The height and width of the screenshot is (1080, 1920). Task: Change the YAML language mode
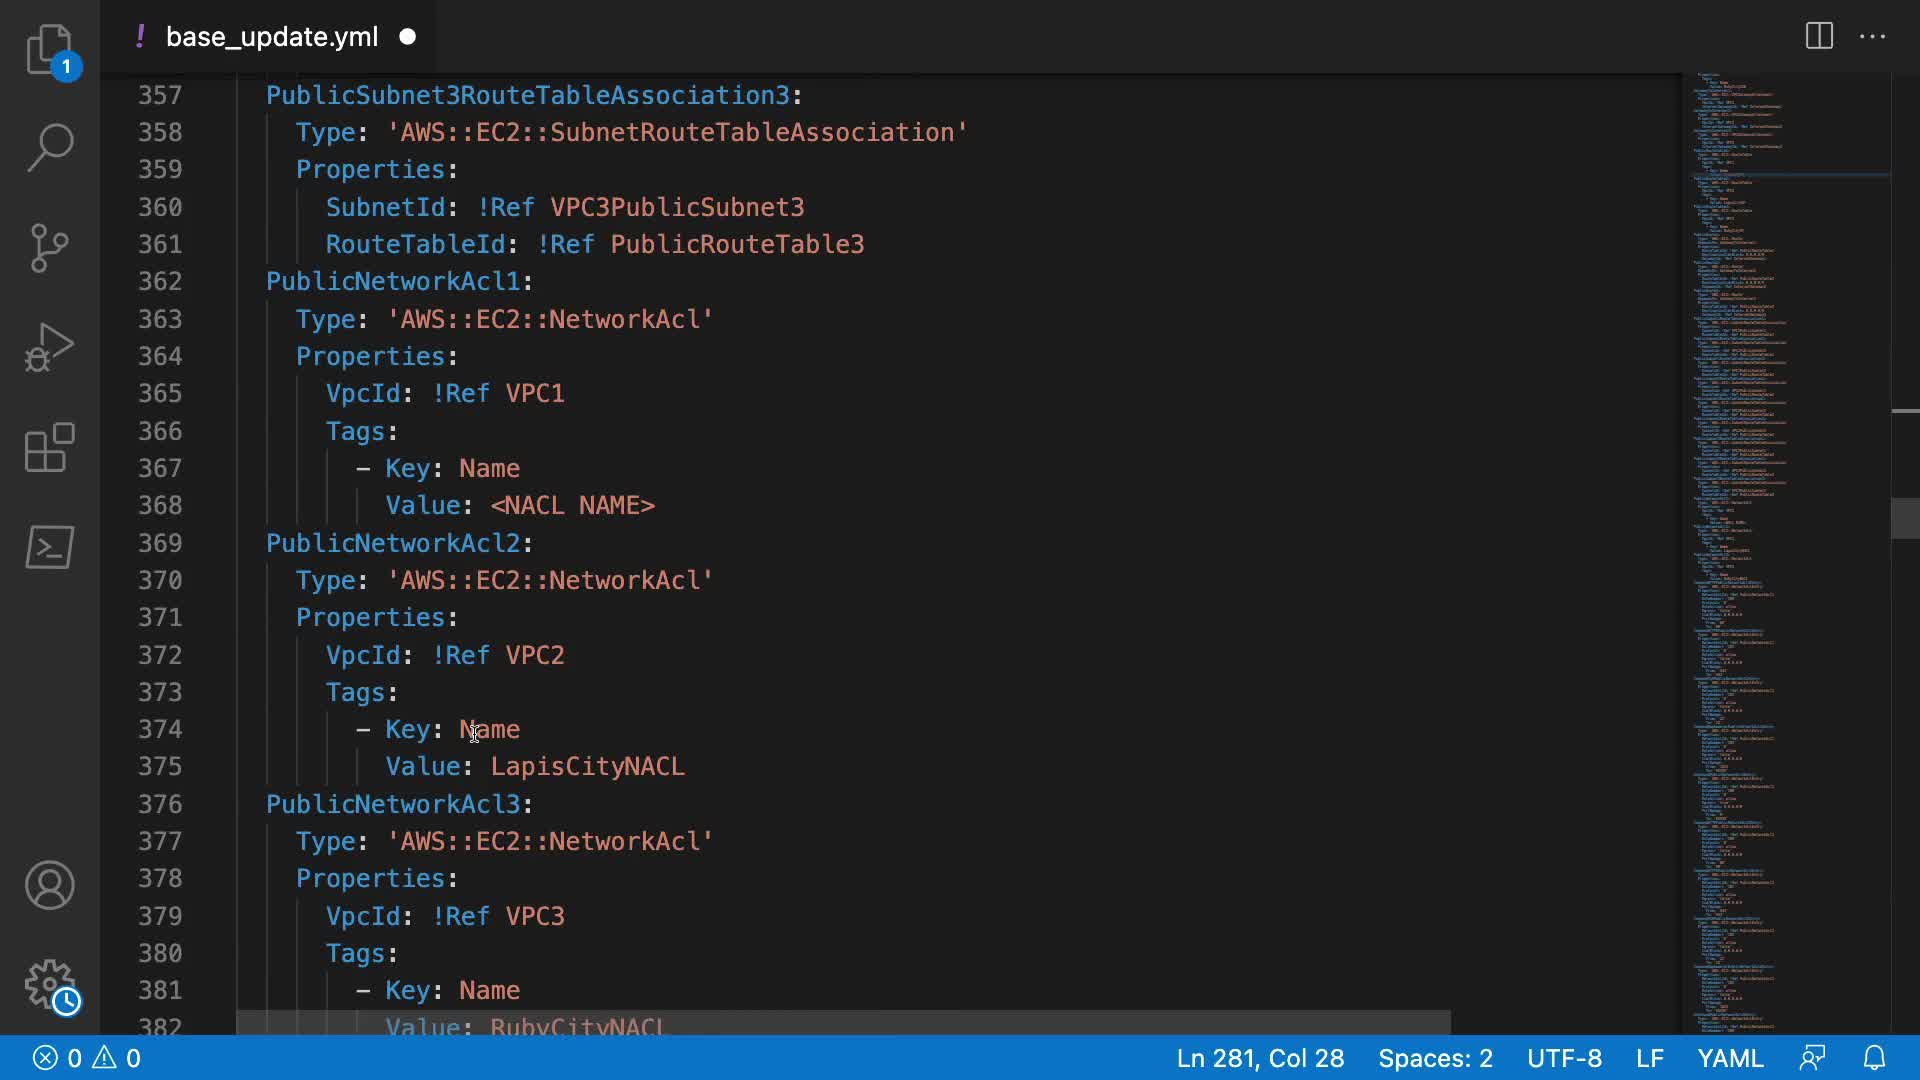click(x=1730, y=1058)
